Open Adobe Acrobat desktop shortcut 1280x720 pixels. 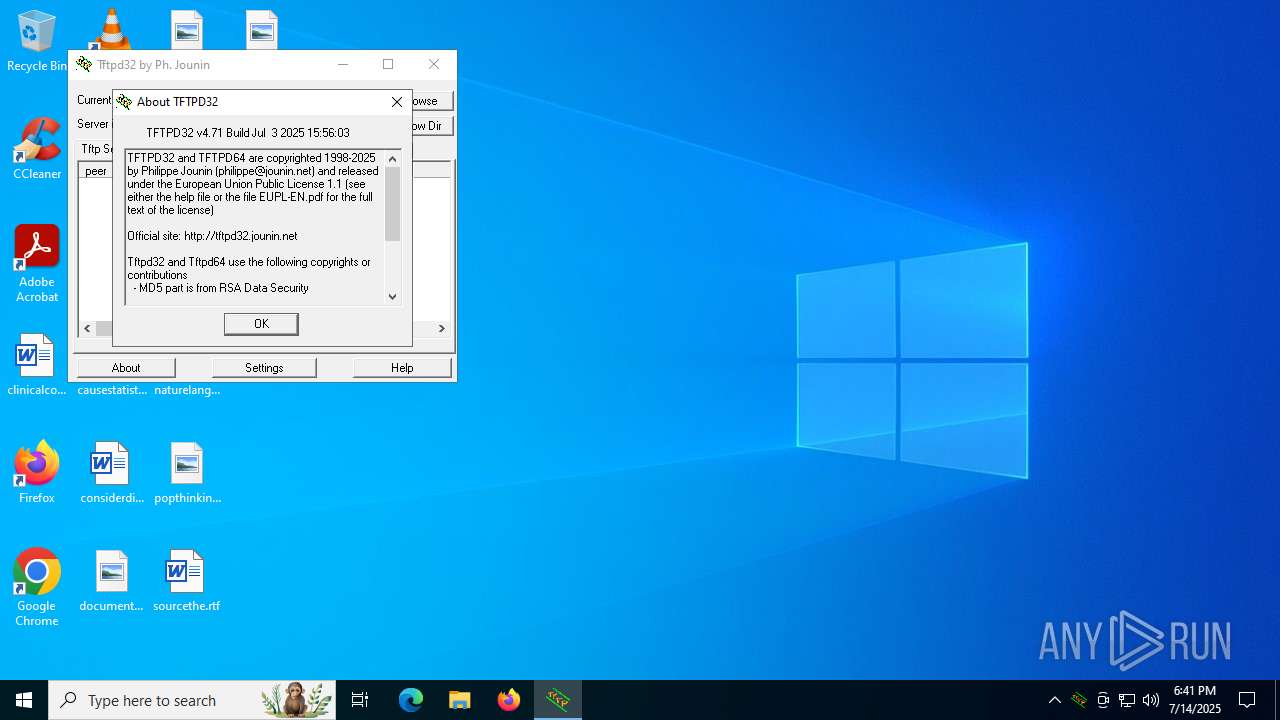coord(37,264)
